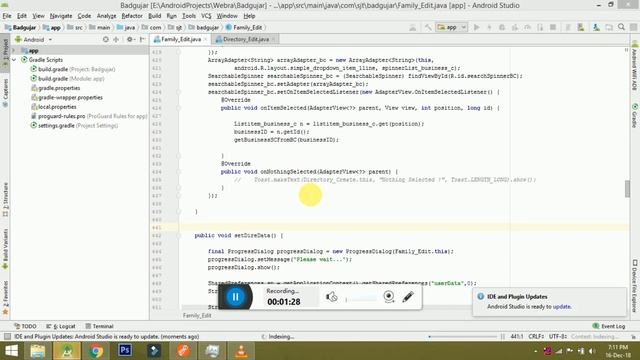The width and height of the screenshot is (640, 360).
Task: Click collapse all icon in Project panel
Action: click(116, 40)
